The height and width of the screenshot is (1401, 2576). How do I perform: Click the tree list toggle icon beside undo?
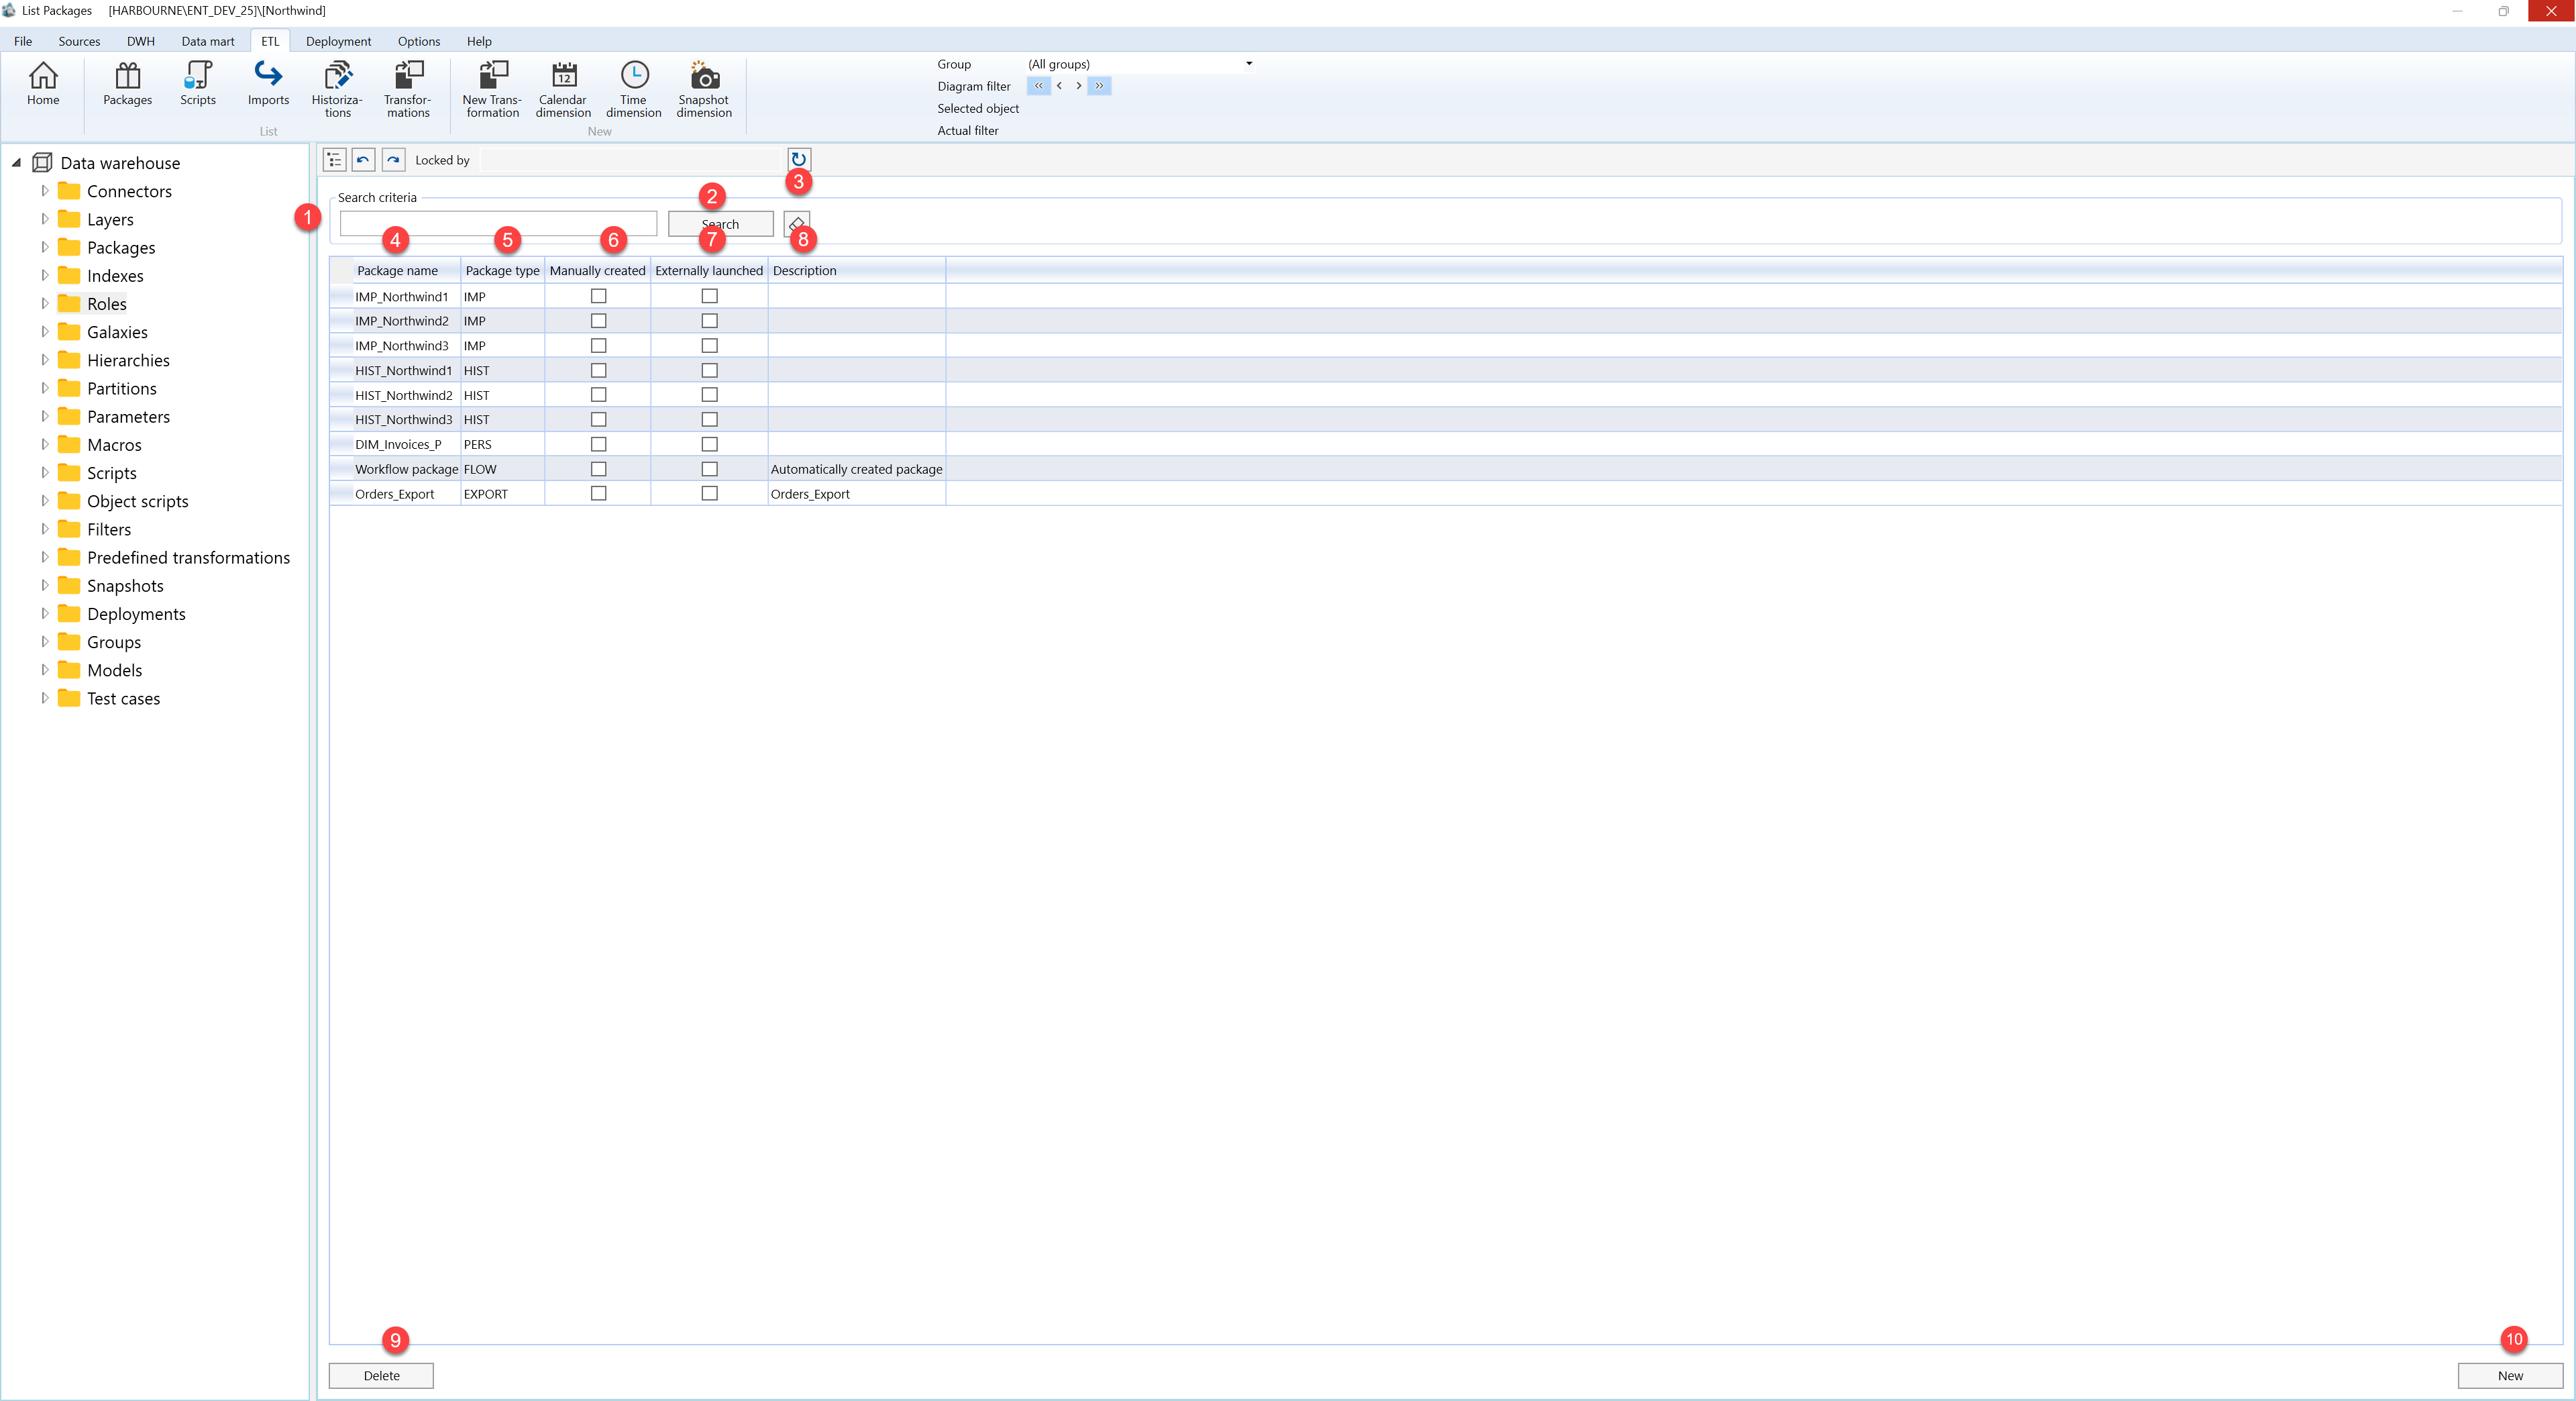tap(334, 160)
